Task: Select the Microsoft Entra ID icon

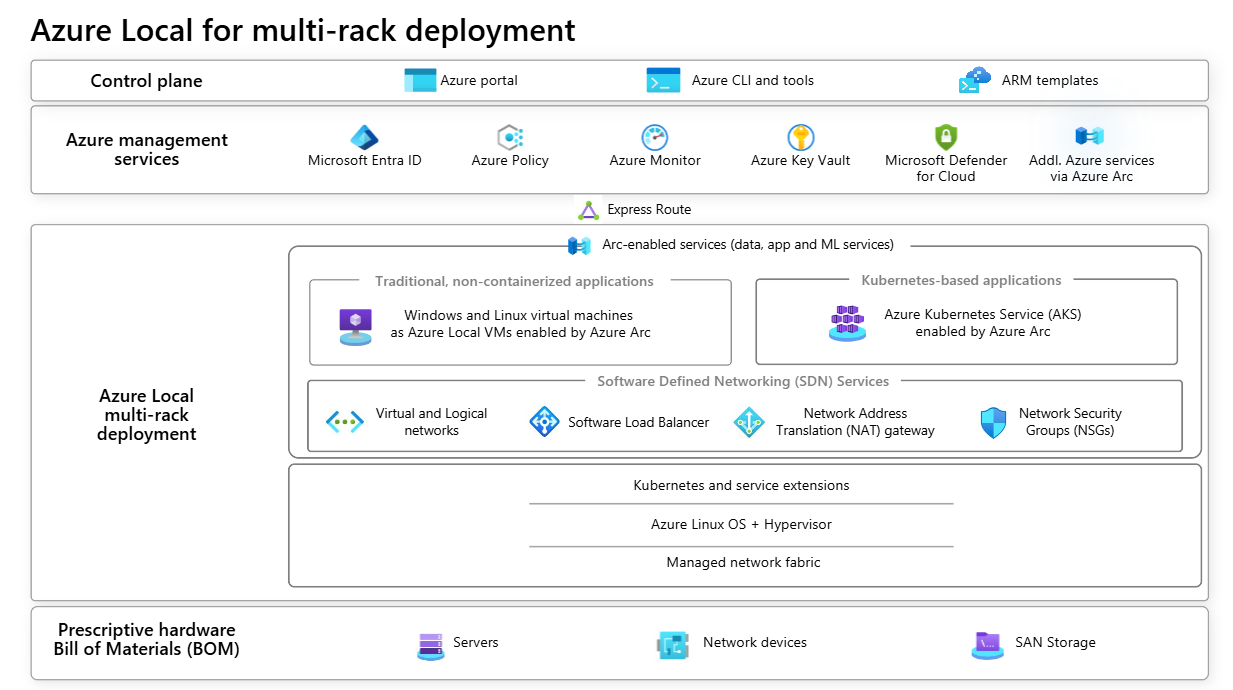Action: pos(364,137)
